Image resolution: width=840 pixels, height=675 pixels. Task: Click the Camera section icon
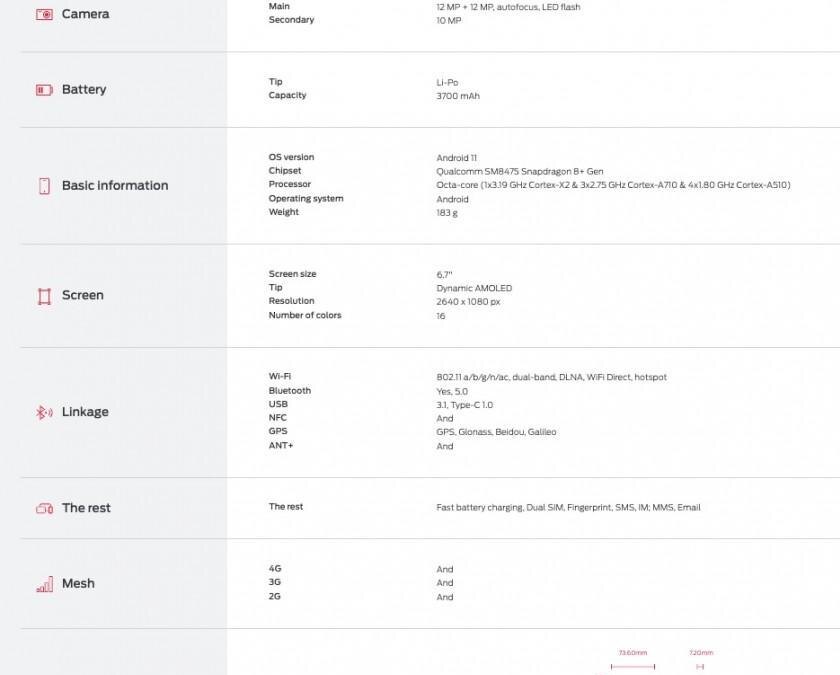point(44,14)
